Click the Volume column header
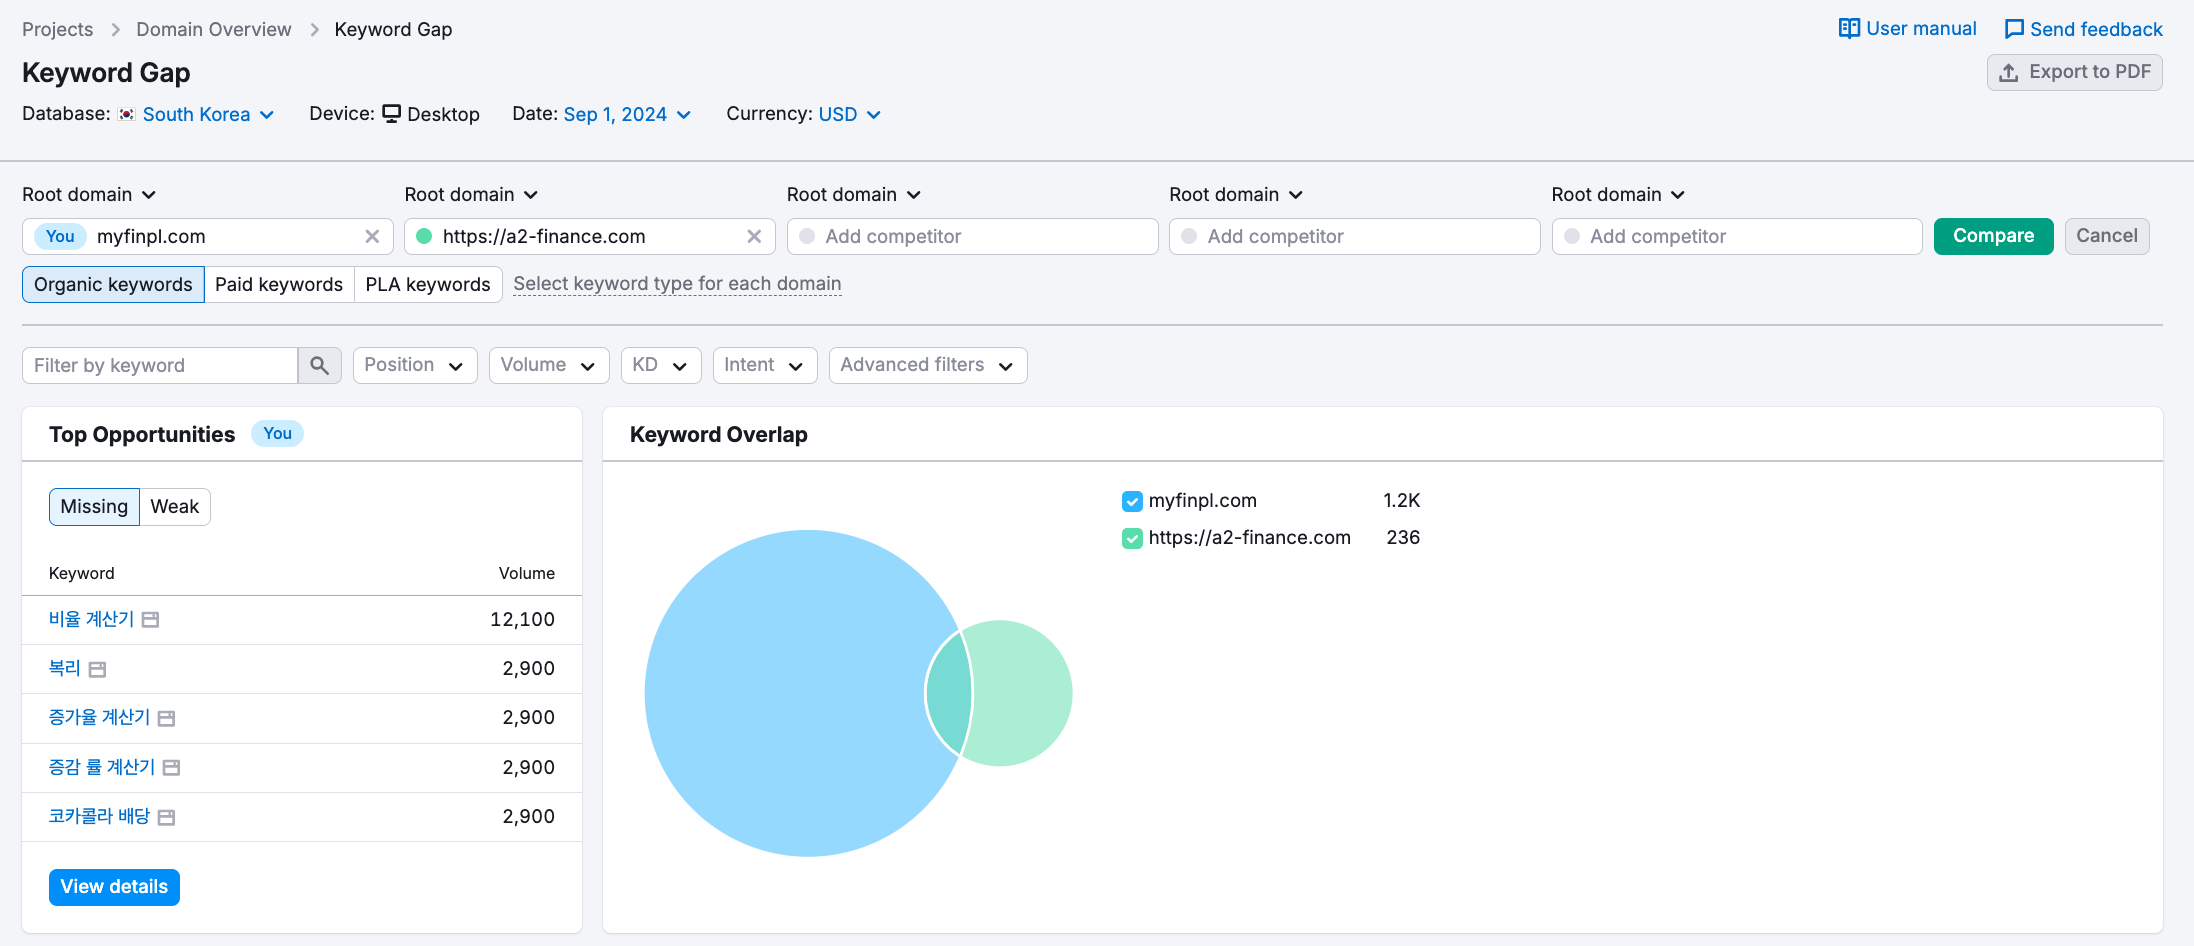 coord(527,574)
